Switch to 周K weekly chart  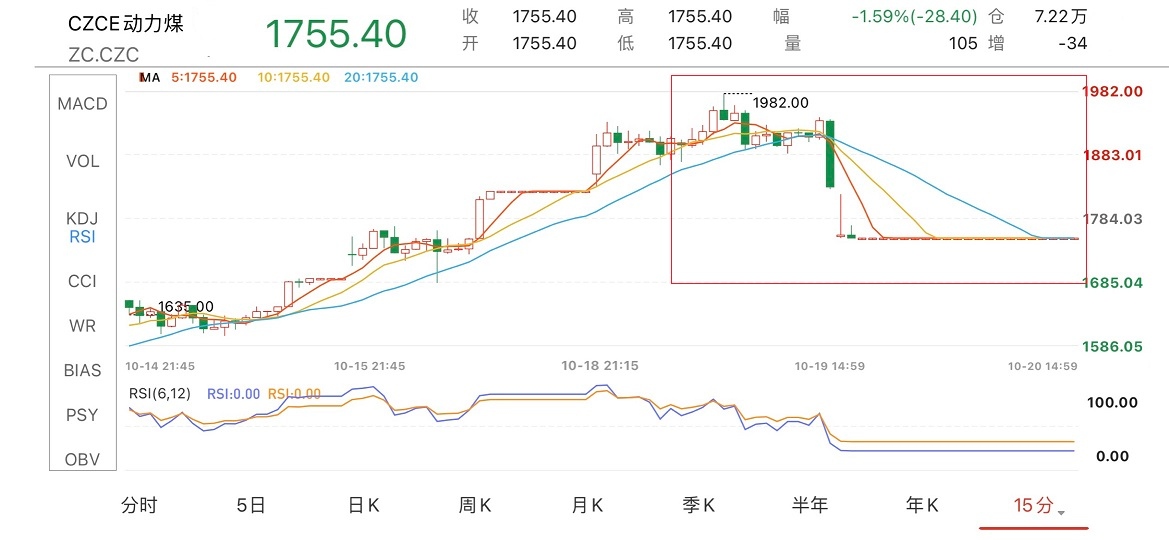476,506
